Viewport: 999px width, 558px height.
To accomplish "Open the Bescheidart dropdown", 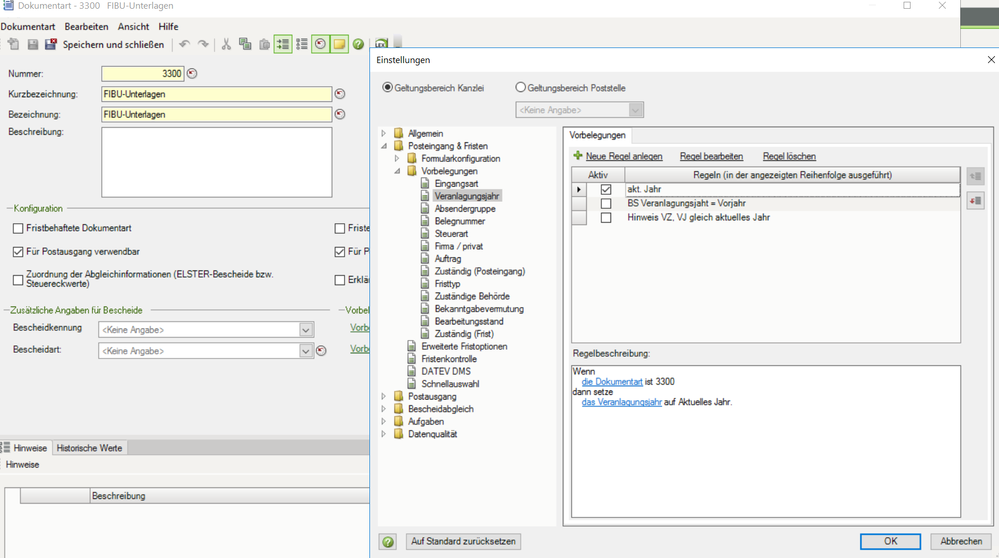I will tap(306, 351).
